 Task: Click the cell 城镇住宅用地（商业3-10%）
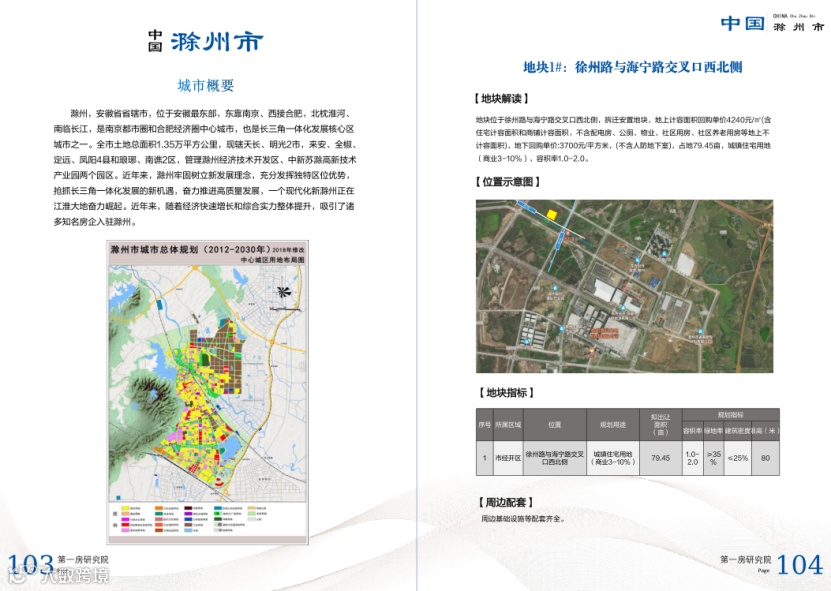(x=613, y=458)
